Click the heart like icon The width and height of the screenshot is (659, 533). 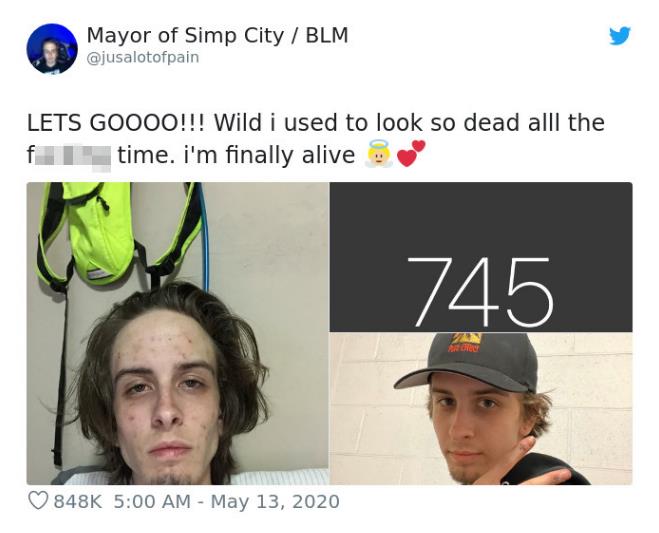(x=38, y=501)
